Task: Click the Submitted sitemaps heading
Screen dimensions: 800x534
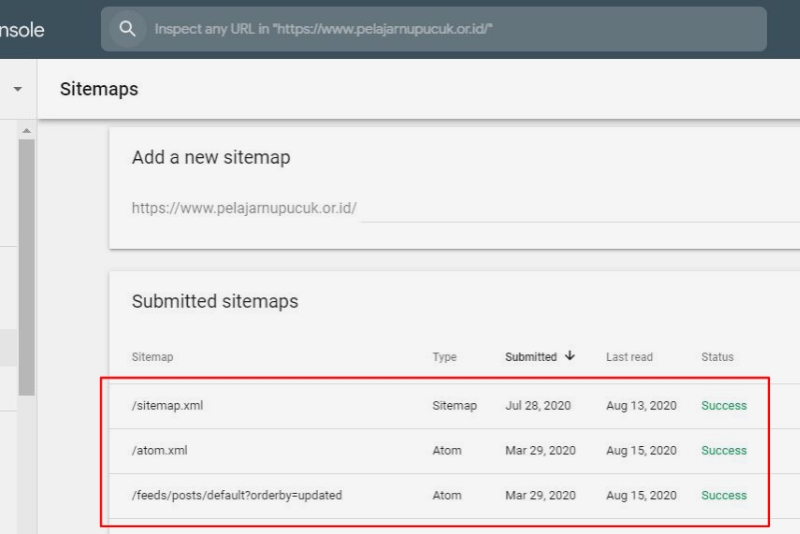Action: (x=215, y=301)
